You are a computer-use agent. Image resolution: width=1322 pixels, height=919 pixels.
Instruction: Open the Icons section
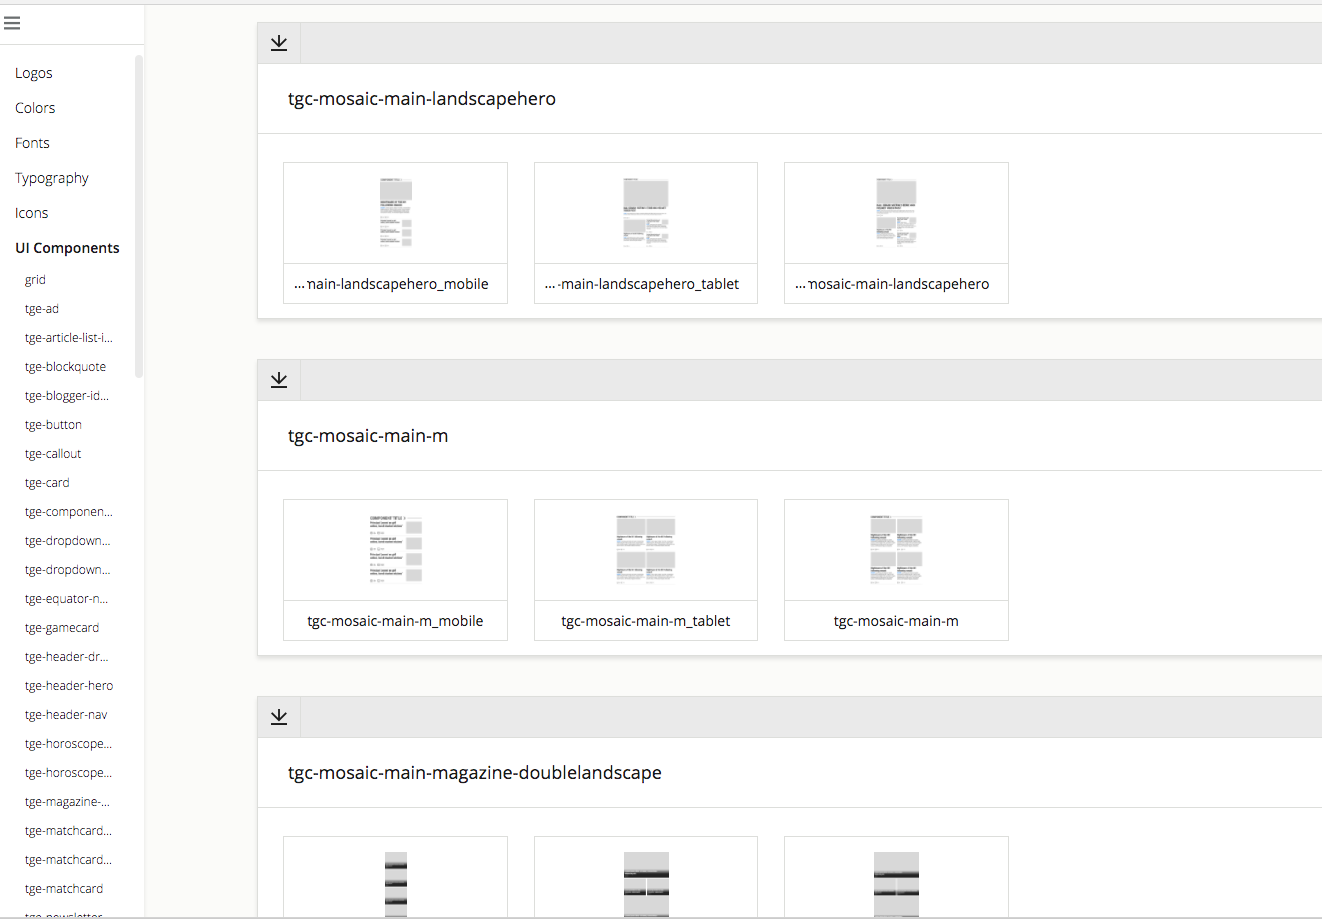coord(32,213)
